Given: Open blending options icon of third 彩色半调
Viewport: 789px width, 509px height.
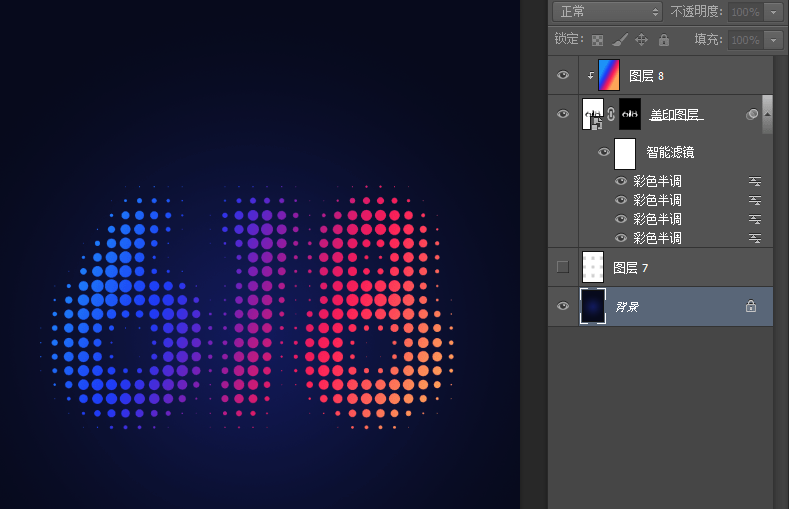Looking at the screenshot, I should coord(755,219).
